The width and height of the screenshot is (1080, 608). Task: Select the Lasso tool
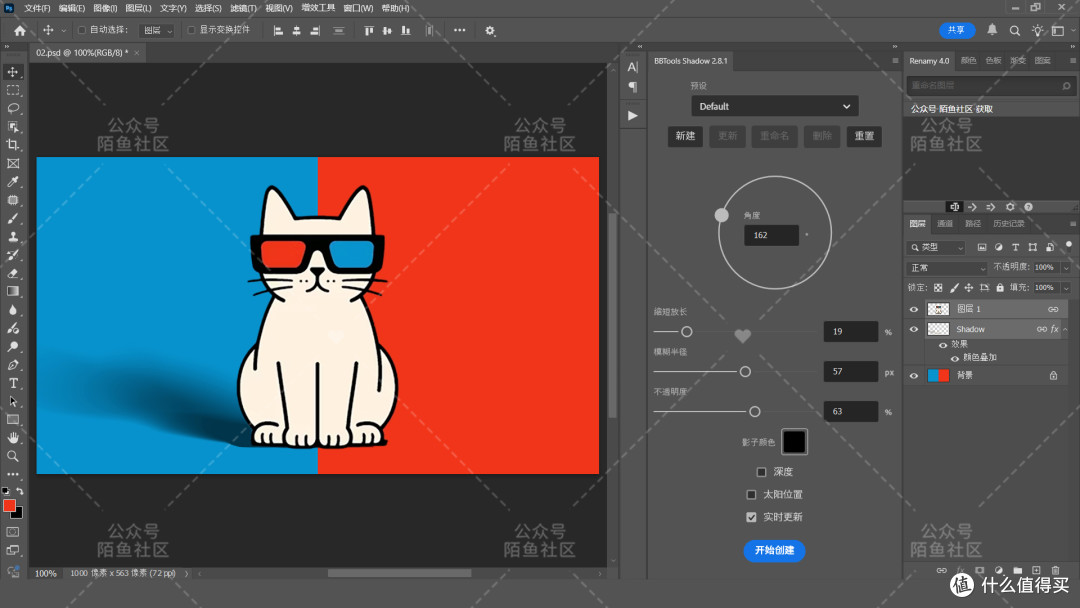[13, 108]
